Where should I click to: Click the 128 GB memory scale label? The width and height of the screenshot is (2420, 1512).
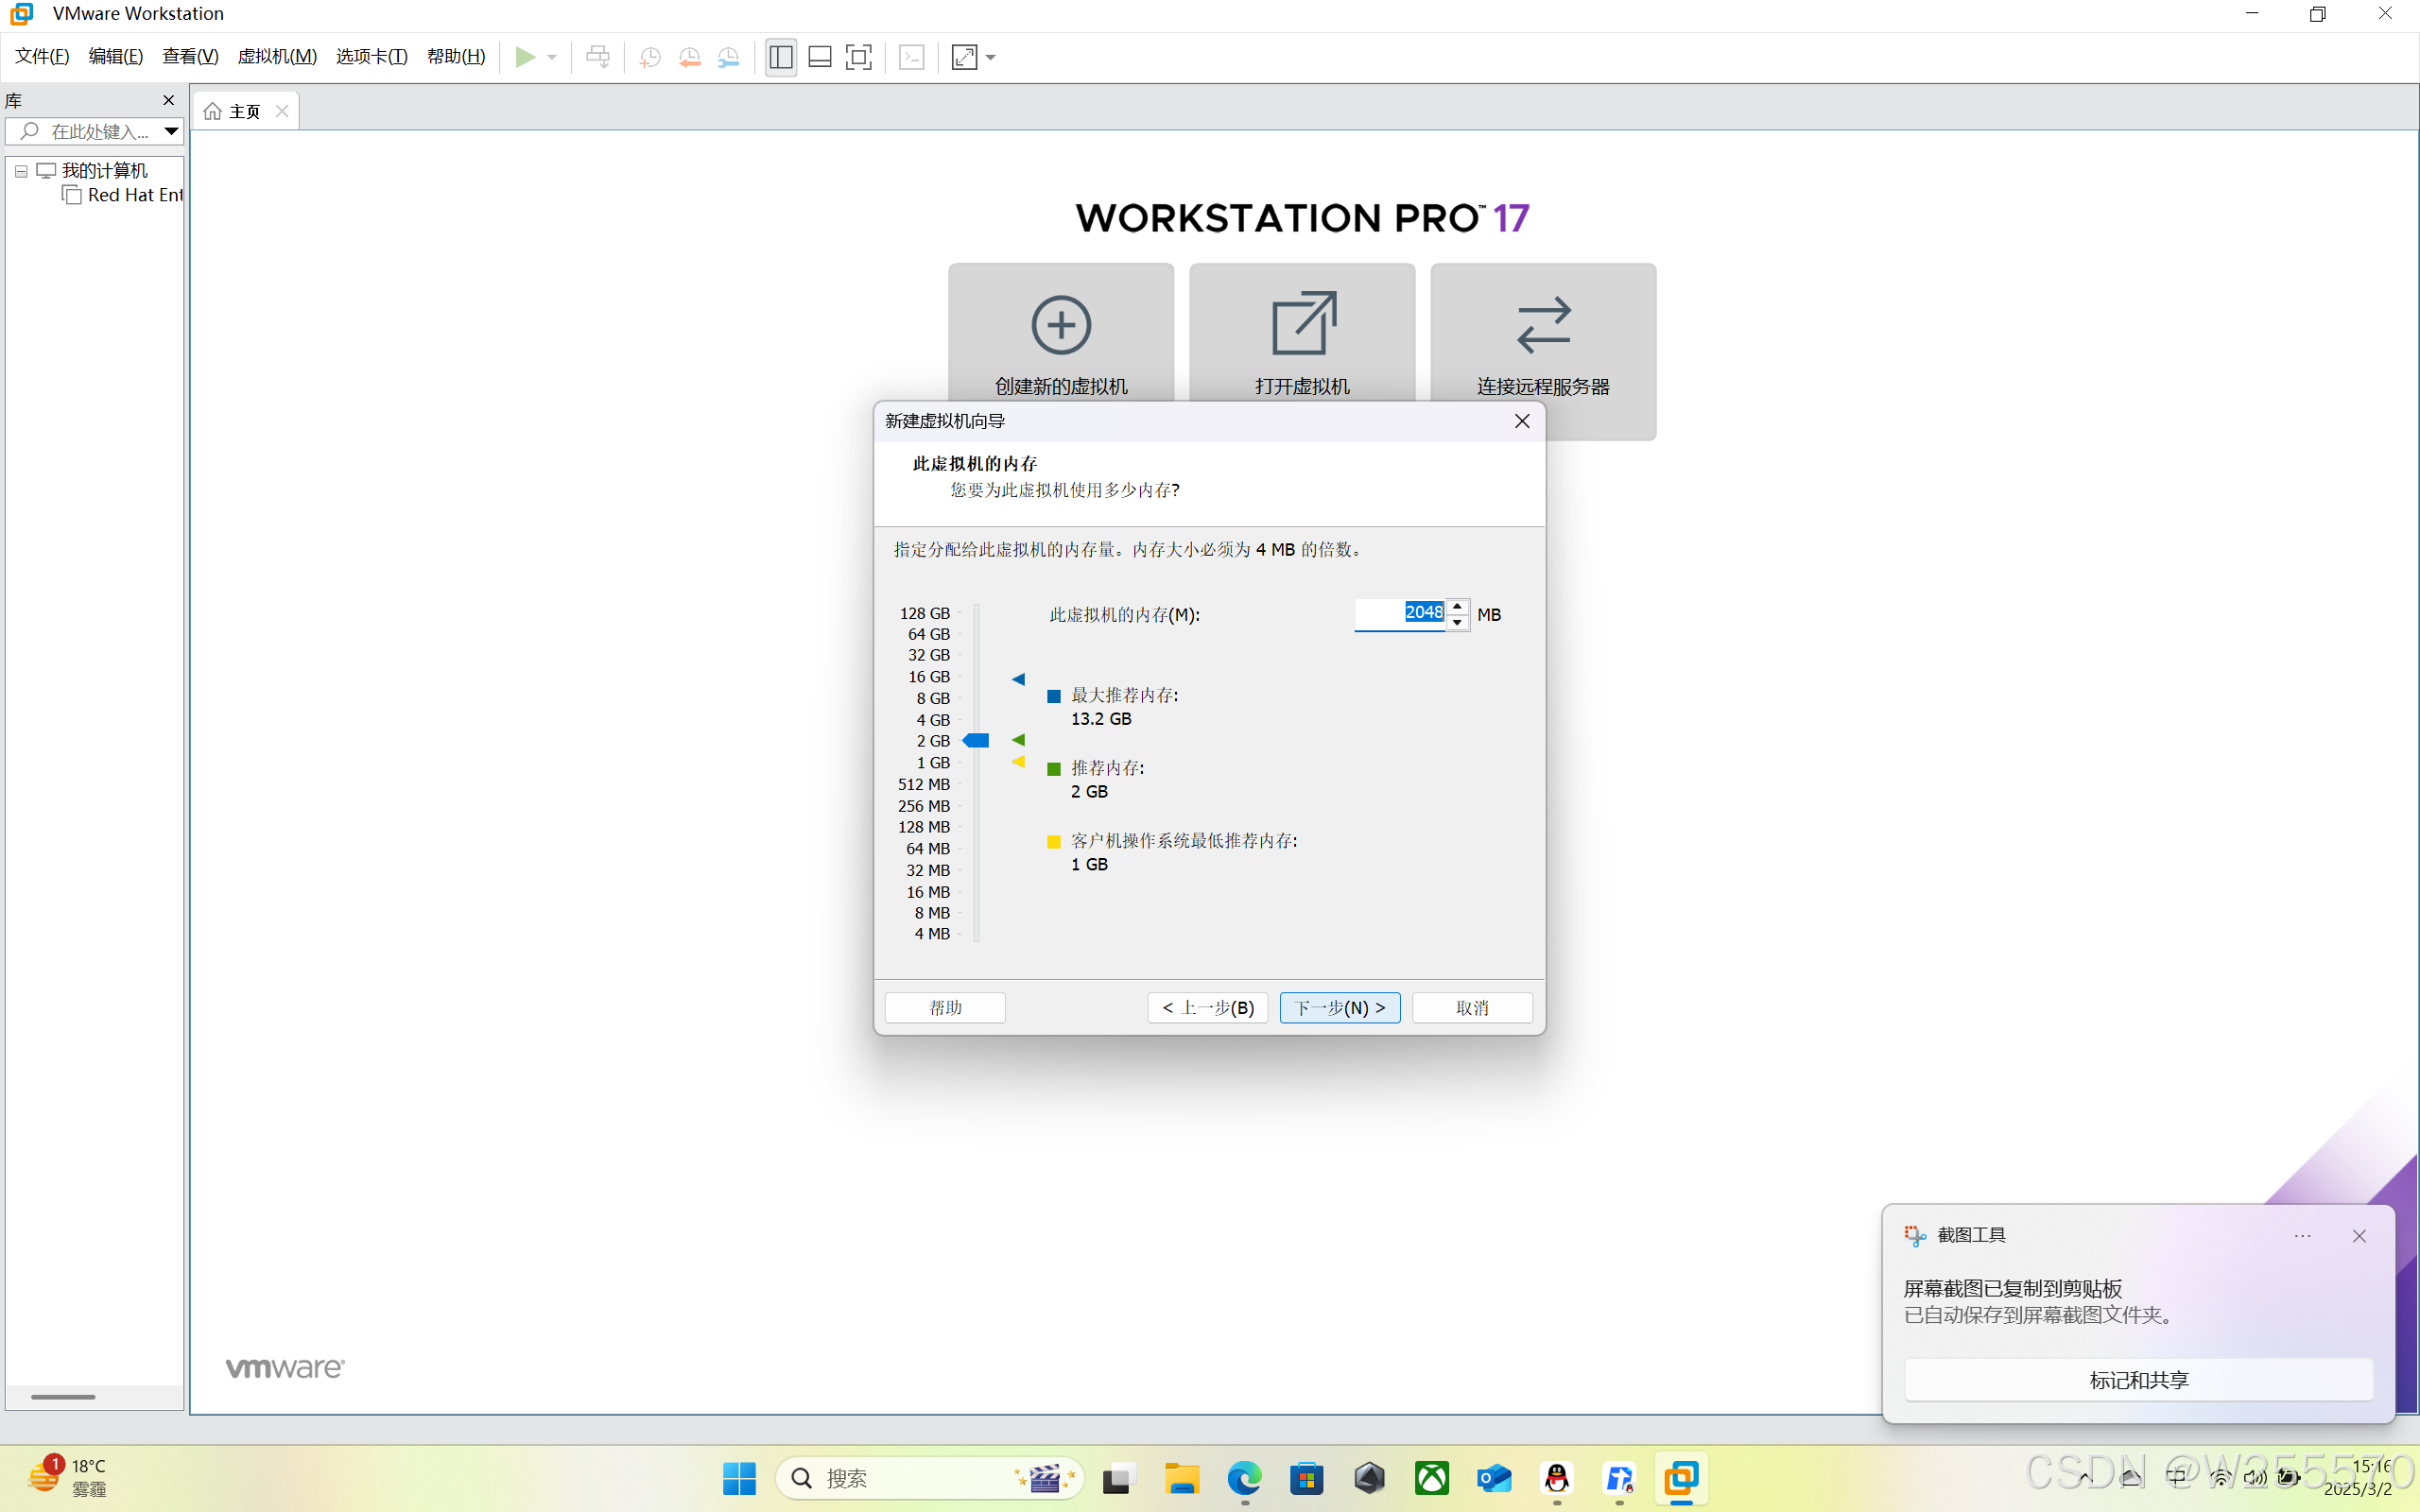pyautogui.click(x=925, y=613)
